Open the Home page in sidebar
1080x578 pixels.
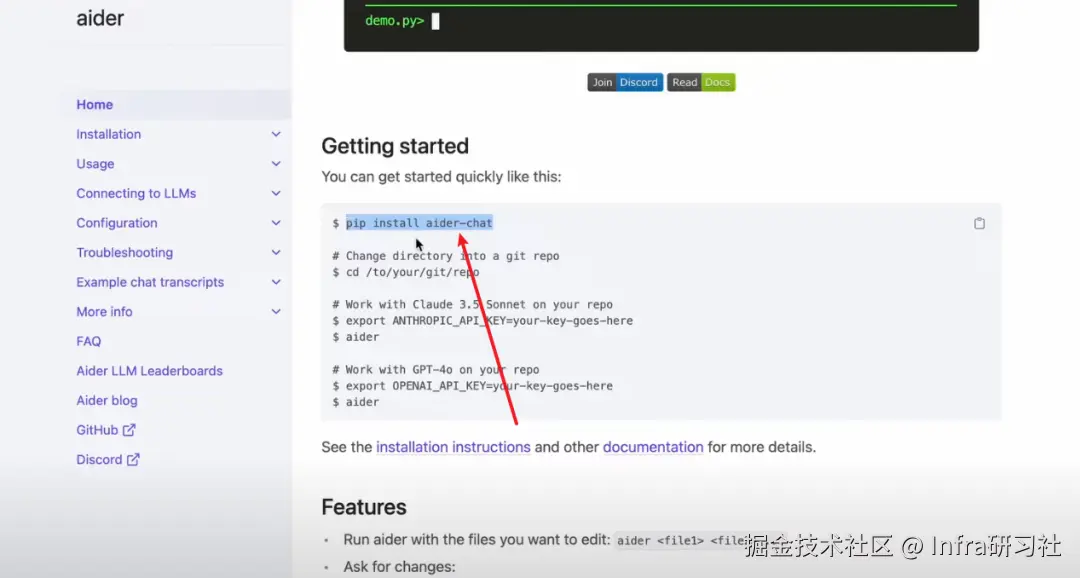pyautogui.click(x=94, y=105)
